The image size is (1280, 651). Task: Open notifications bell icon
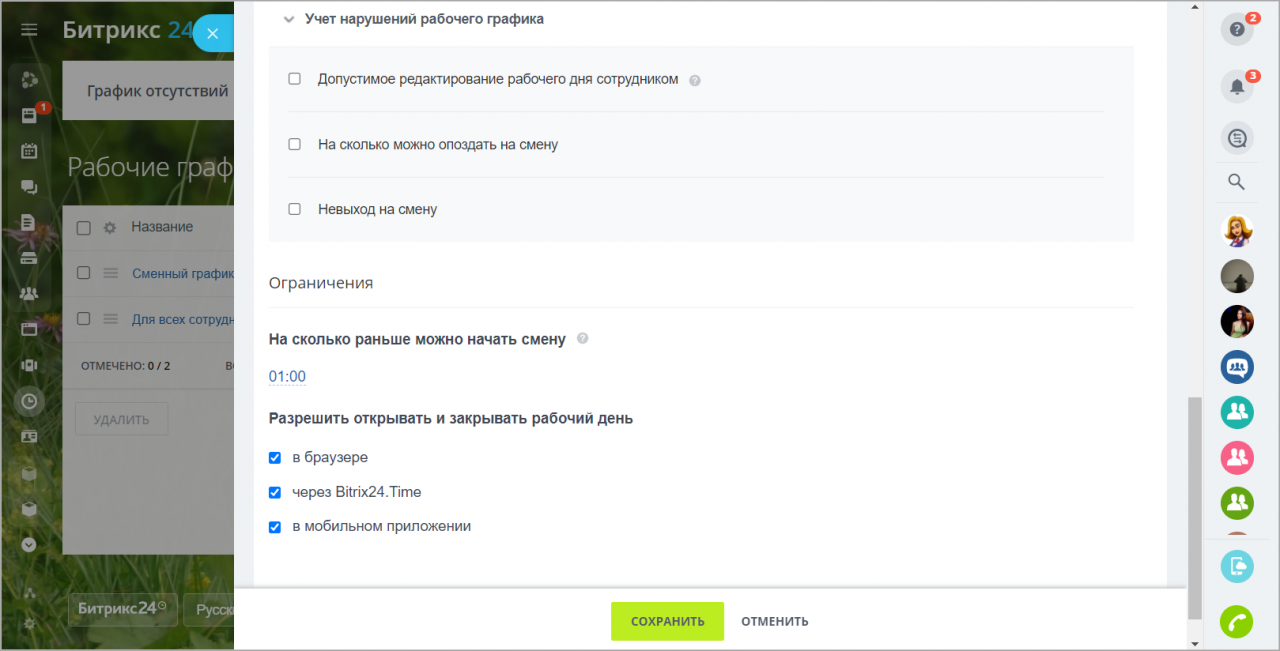click(1237, 87)
